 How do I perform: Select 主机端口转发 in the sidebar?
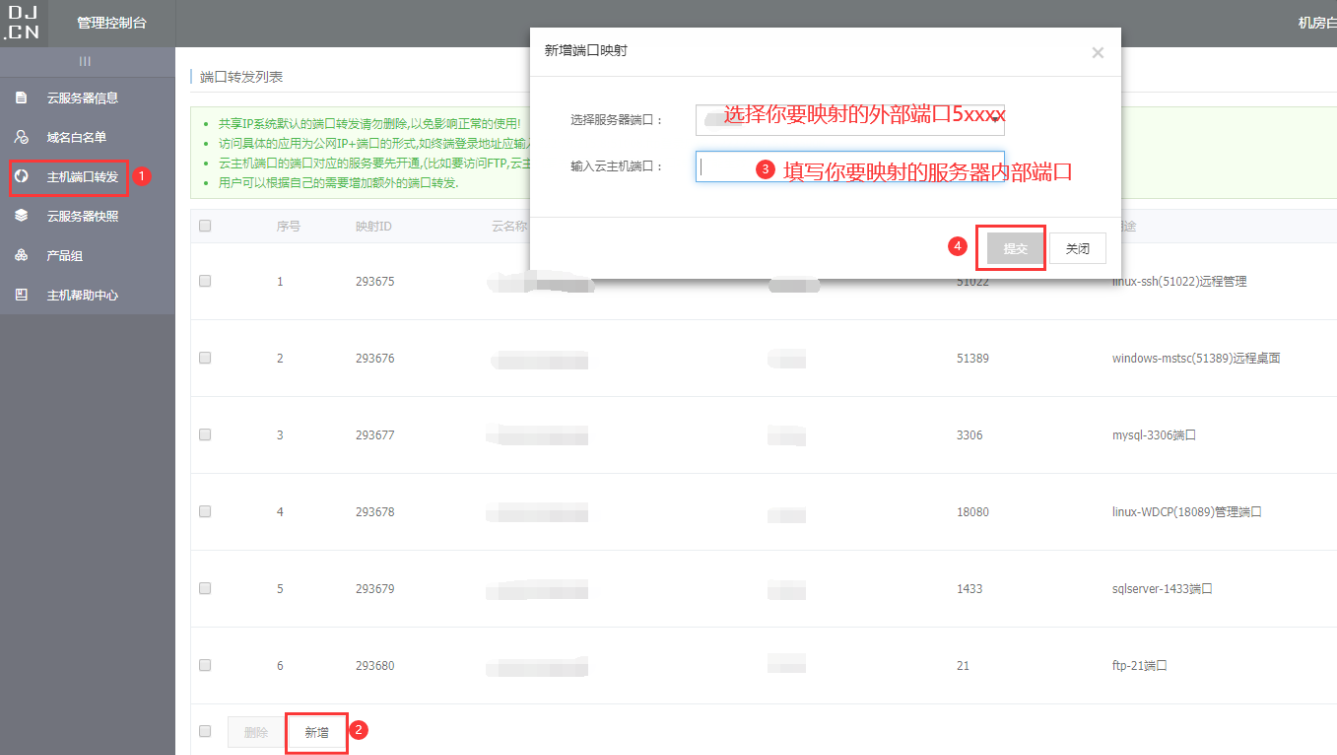[x=82, y=177]
